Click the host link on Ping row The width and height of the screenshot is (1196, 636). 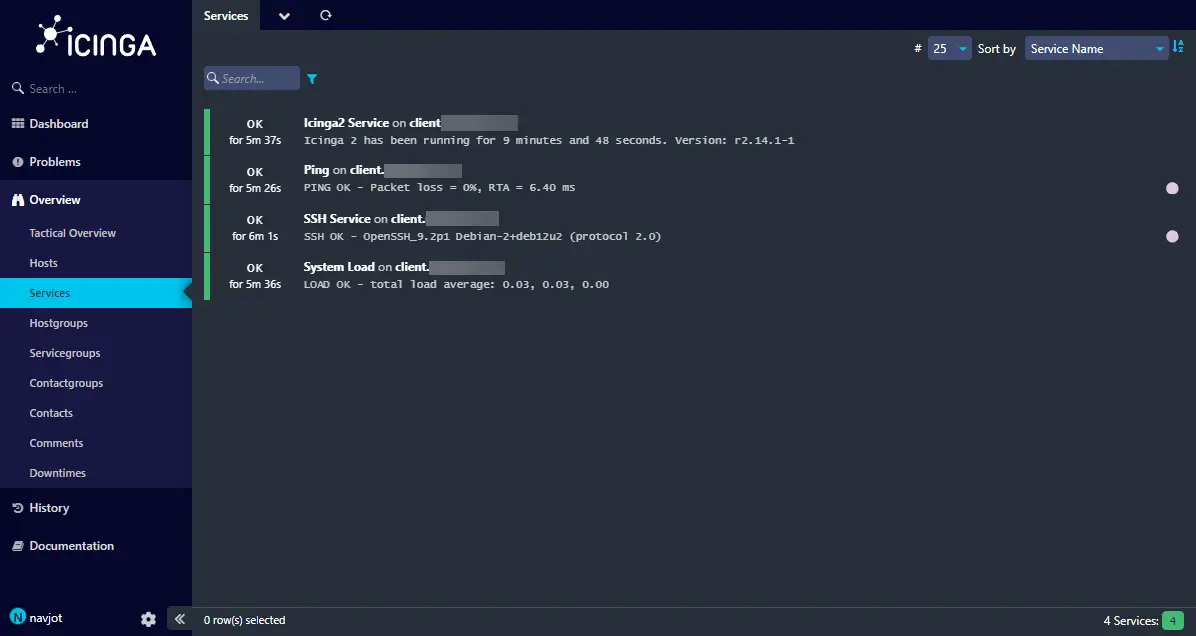pyautogui.click(x=406, y=170)
